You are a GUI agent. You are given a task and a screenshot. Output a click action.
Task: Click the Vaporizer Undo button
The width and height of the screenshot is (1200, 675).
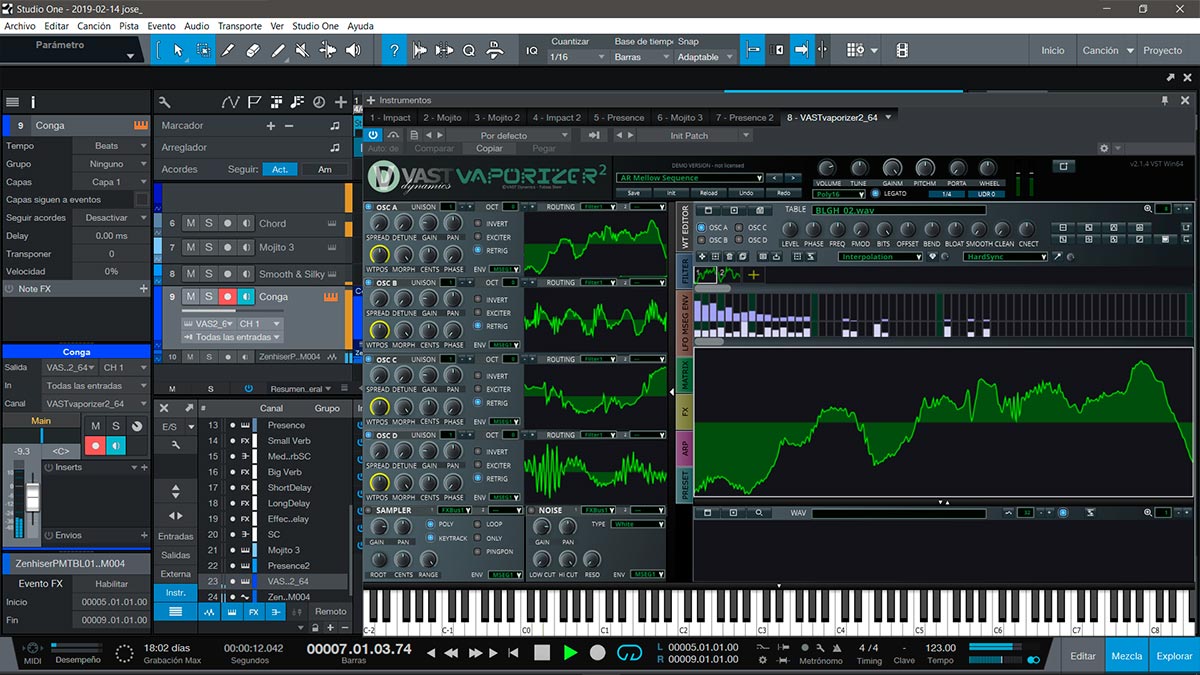click(746, 193)
